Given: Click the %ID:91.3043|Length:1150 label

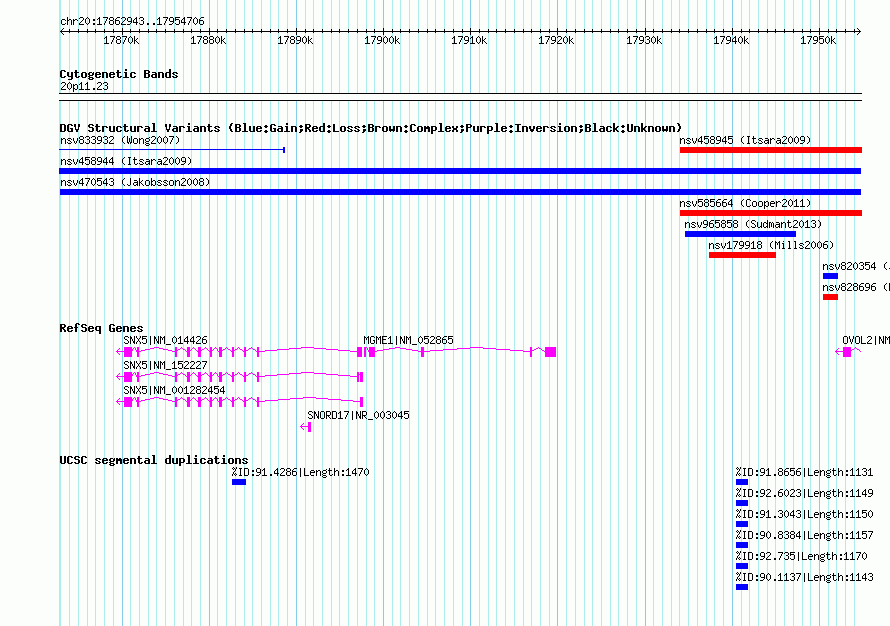Looking at the screenshot, I should click(804, 514).
